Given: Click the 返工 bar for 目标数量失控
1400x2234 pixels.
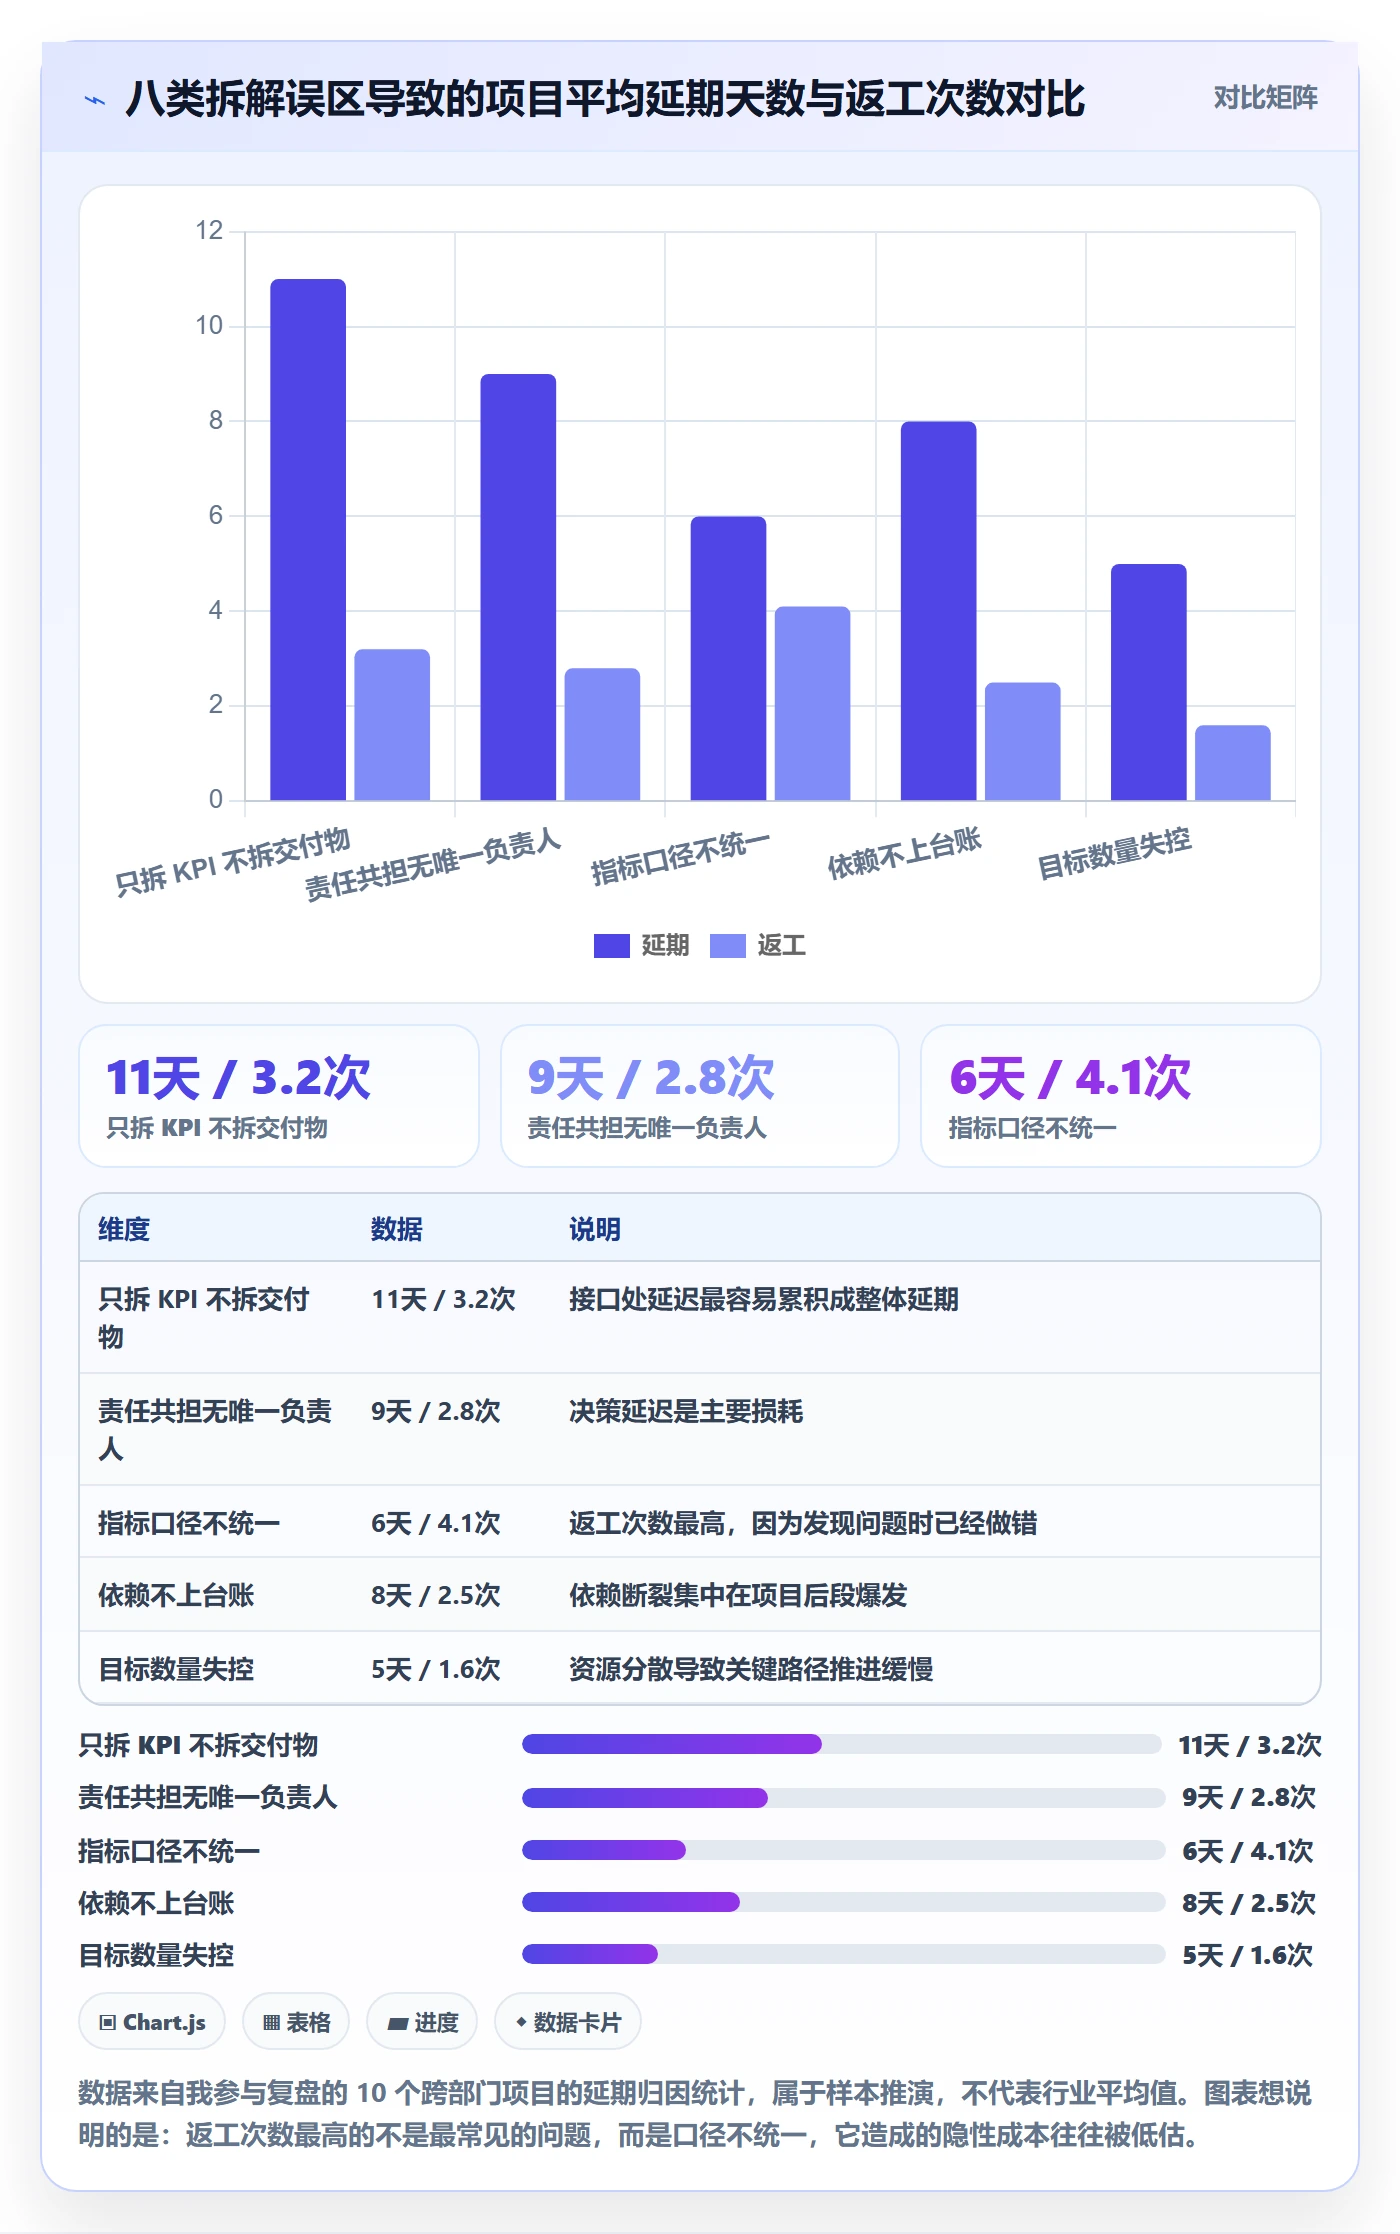Looking at the screenshot, I should pos(1232,762).
